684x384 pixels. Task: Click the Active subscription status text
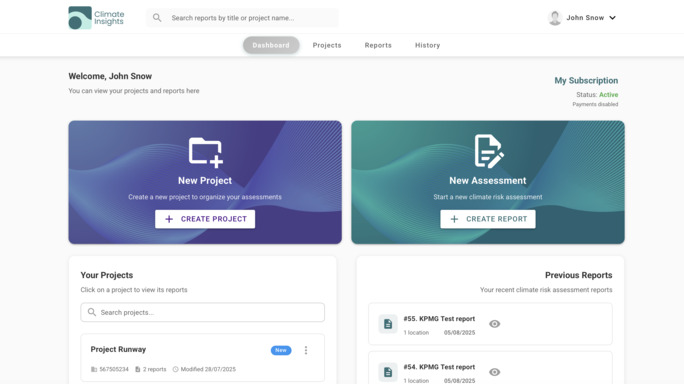tap(609, 95)
